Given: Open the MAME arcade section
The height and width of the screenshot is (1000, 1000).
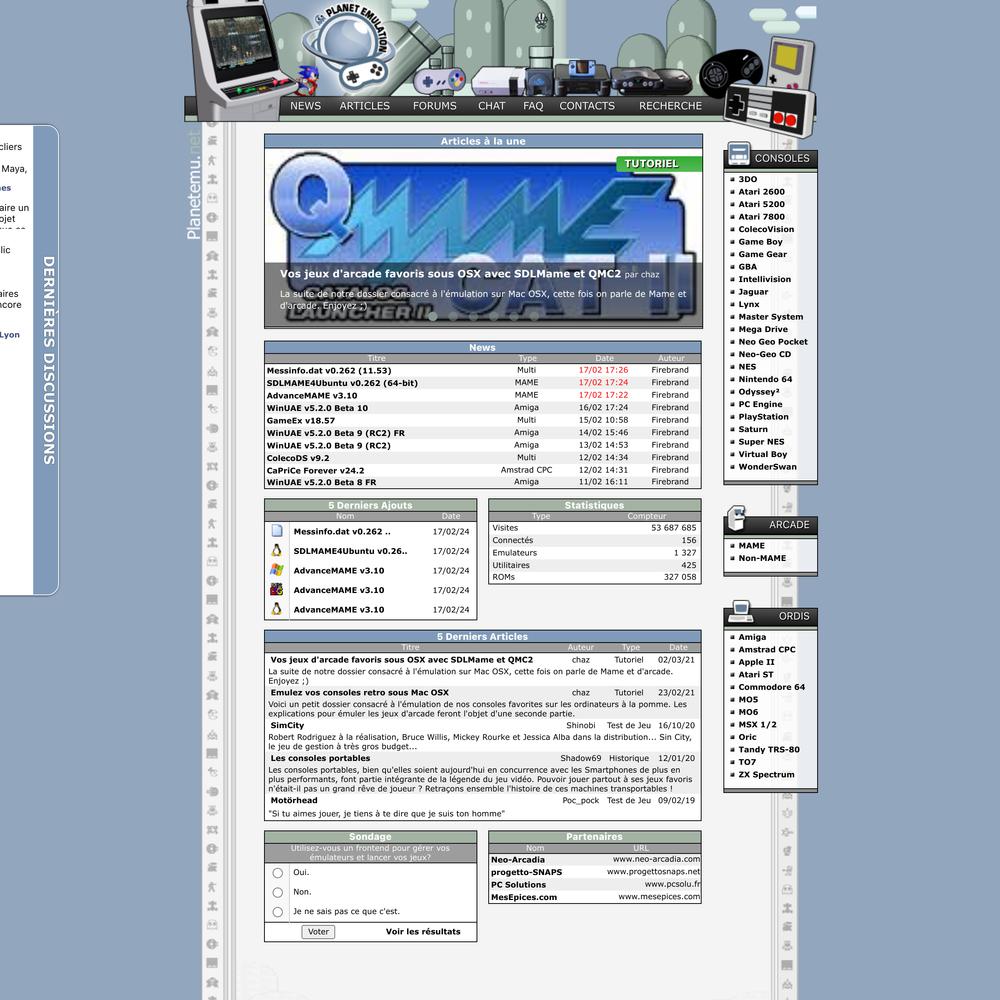Looking at the screenshot, I should coord(751,546).
